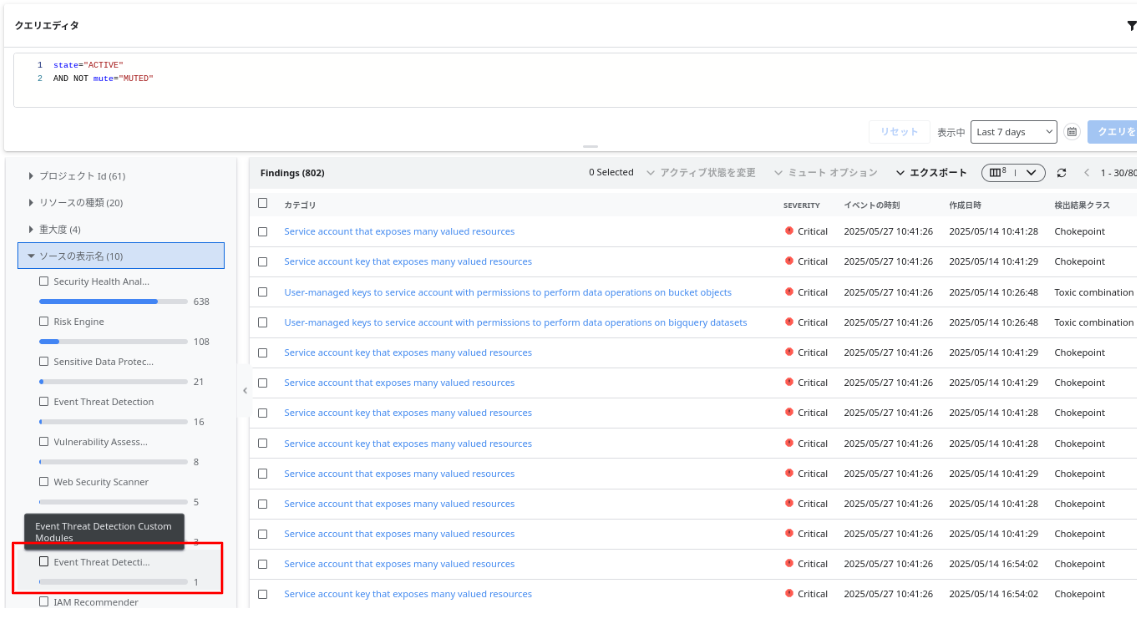Click the Security Health Analytics count bar

(x=113, y=301)
